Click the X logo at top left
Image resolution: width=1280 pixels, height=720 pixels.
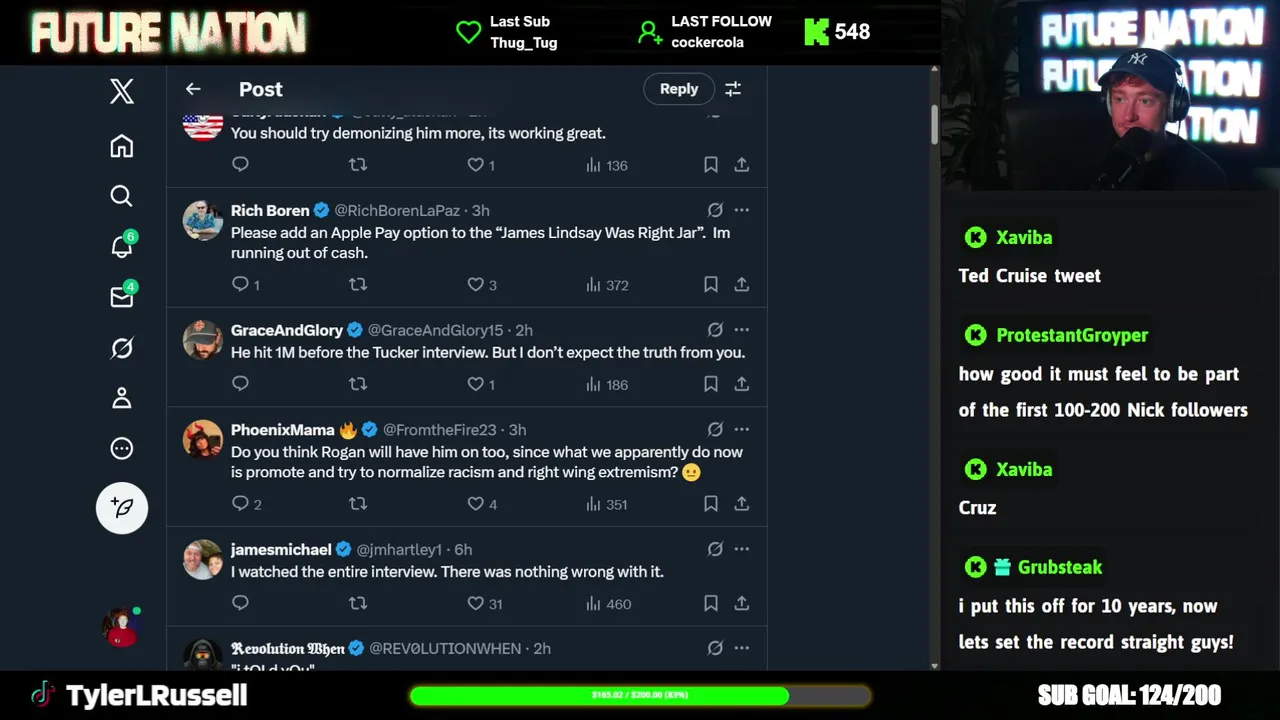pyautogui.click(x=122, y=92)
